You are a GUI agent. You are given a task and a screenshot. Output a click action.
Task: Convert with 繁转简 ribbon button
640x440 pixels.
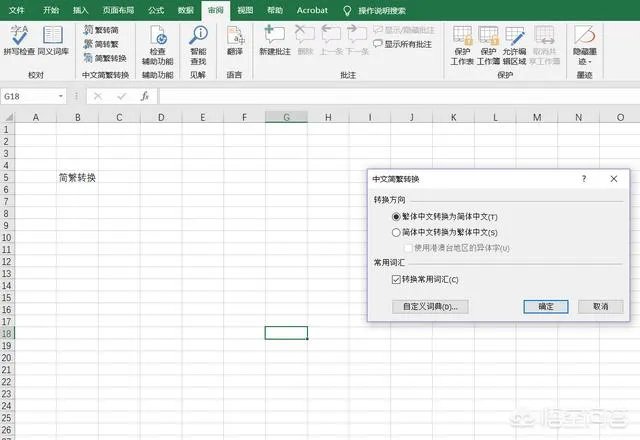pyautogui.click(x=101, y=30)
